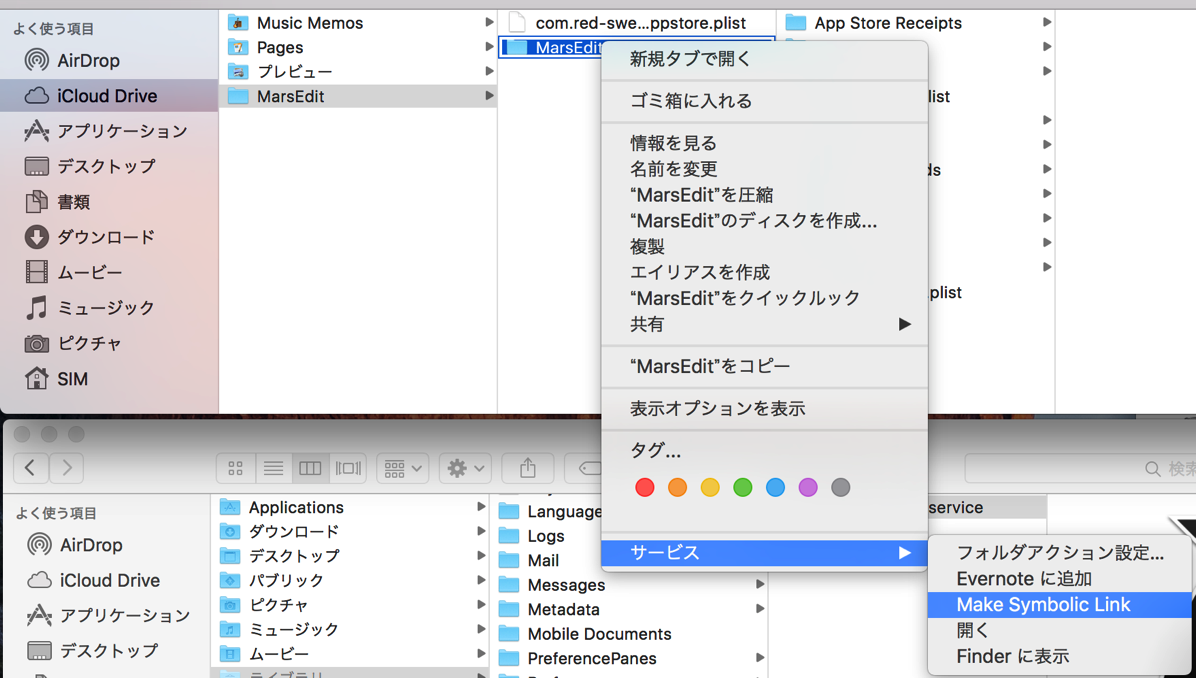Choose 表示オプションを表示 from context menu
The height and width of the screenshot is (678, 1196).
[764, 408]
